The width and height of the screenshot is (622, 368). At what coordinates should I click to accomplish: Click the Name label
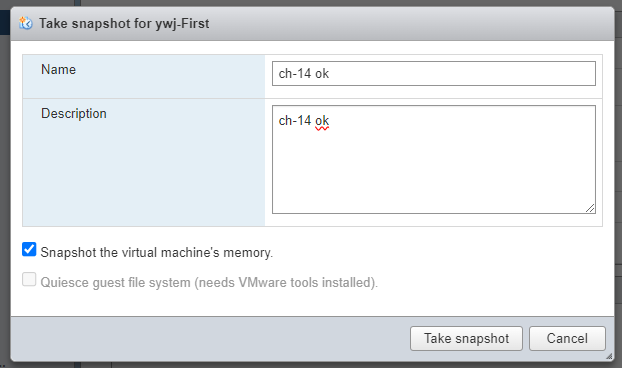tap(58, 69)
